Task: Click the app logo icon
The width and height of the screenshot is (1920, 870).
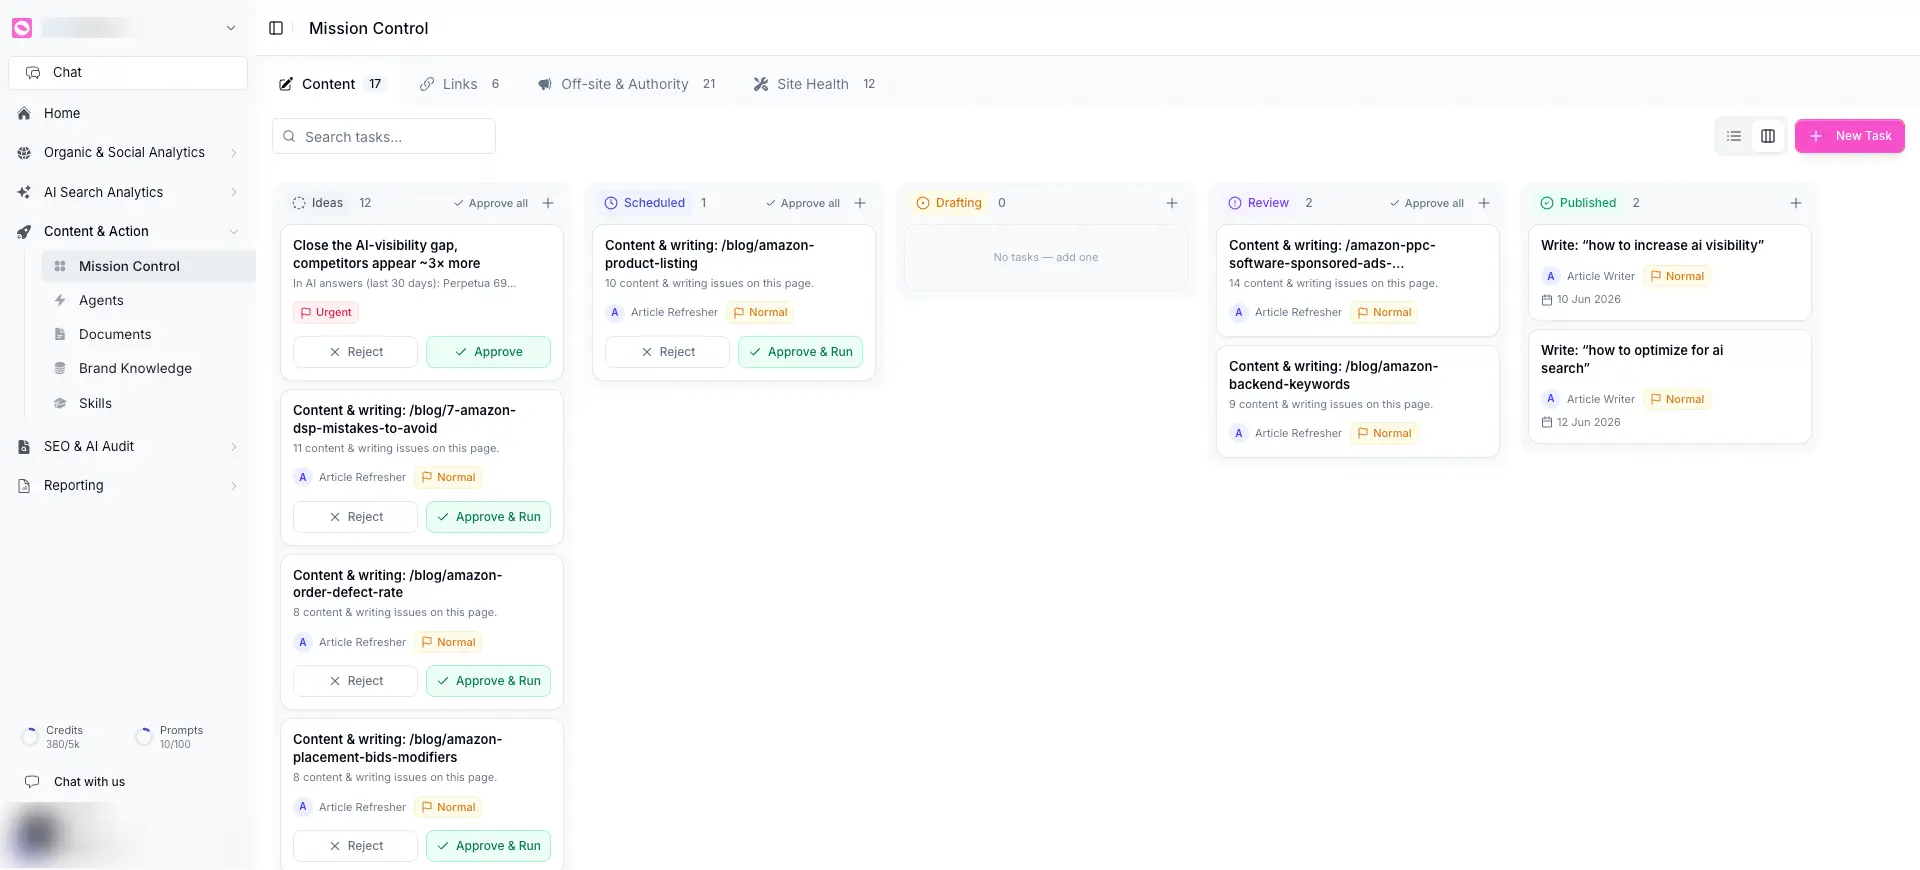Action: (x=22, y=28)
